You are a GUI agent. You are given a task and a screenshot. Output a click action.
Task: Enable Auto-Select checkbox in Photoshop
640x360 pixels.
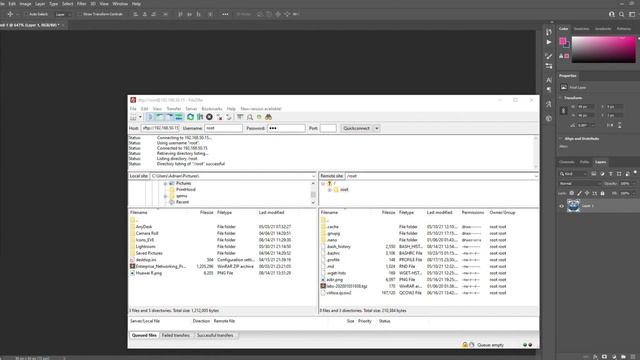point(26,14)
